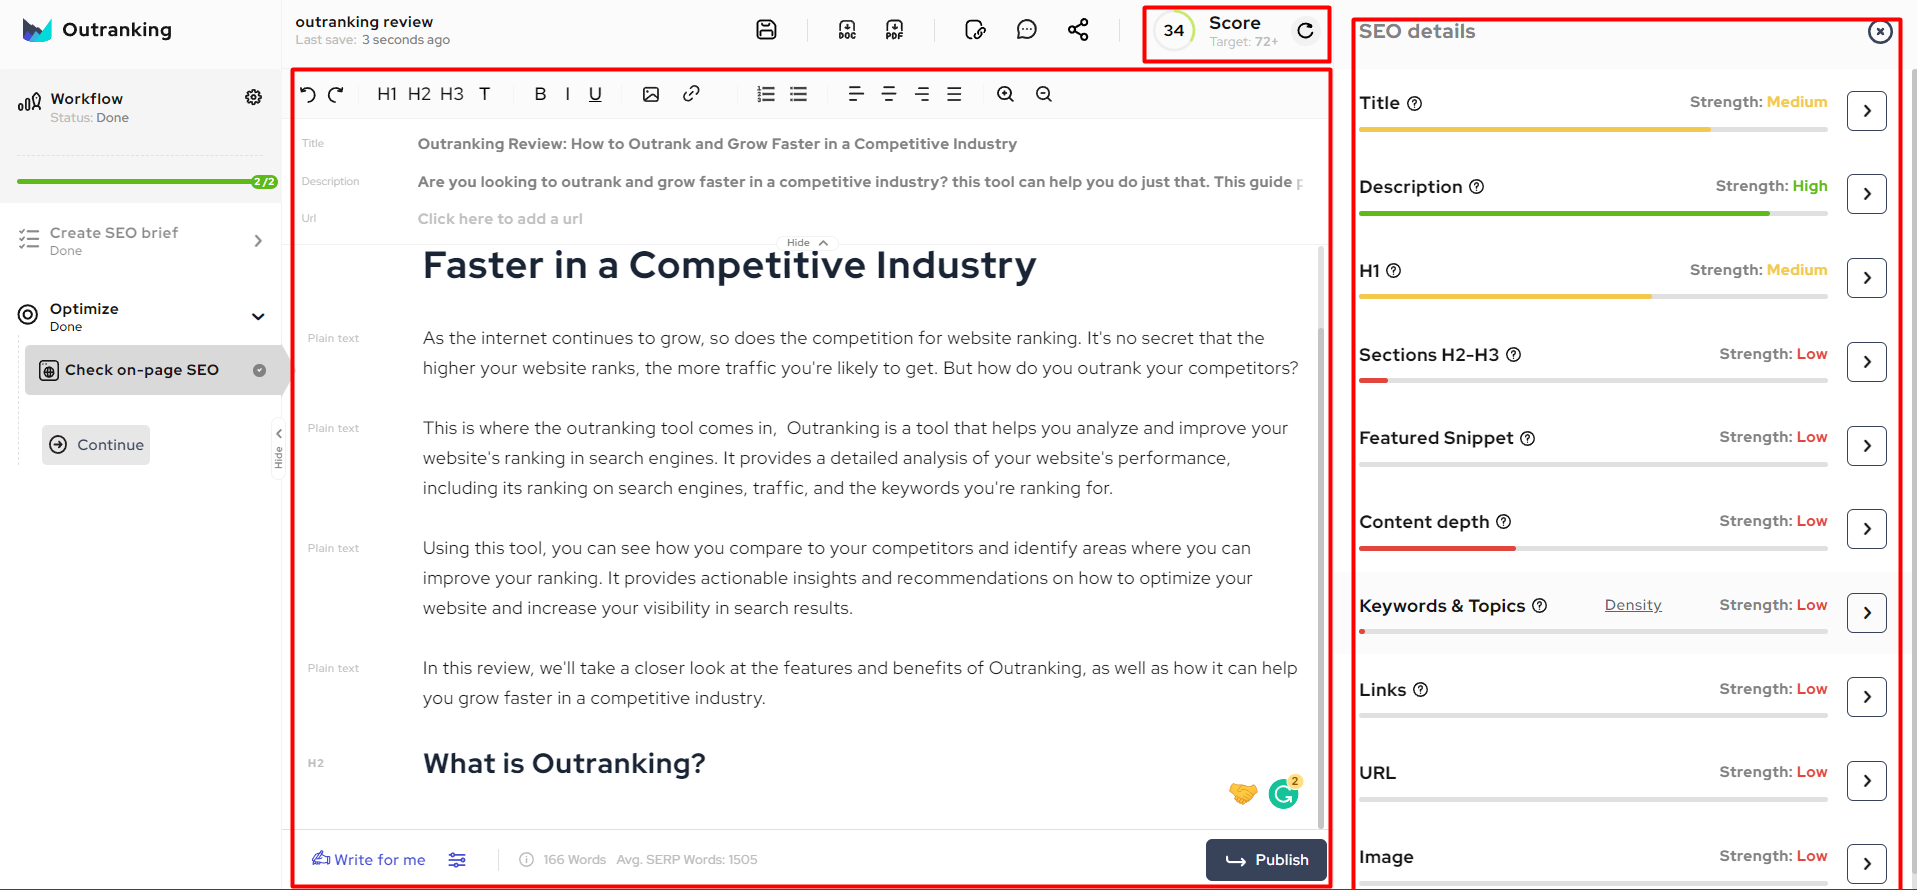
Task: Collapse the Optimize workflow step
Action: pyautogui.click(x=258, y=317)
